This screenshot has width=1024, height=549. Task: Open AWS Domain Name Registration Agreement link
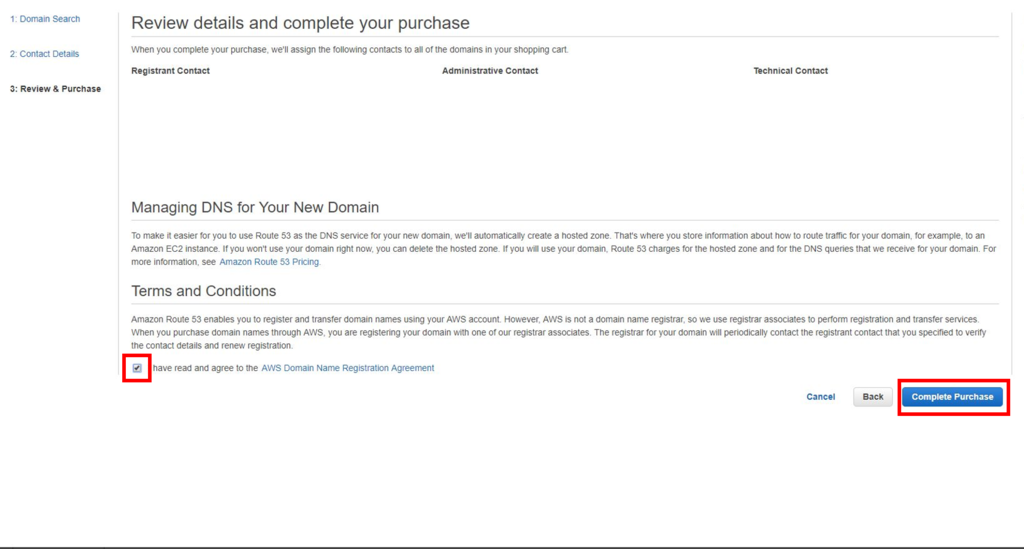[347, 368]
